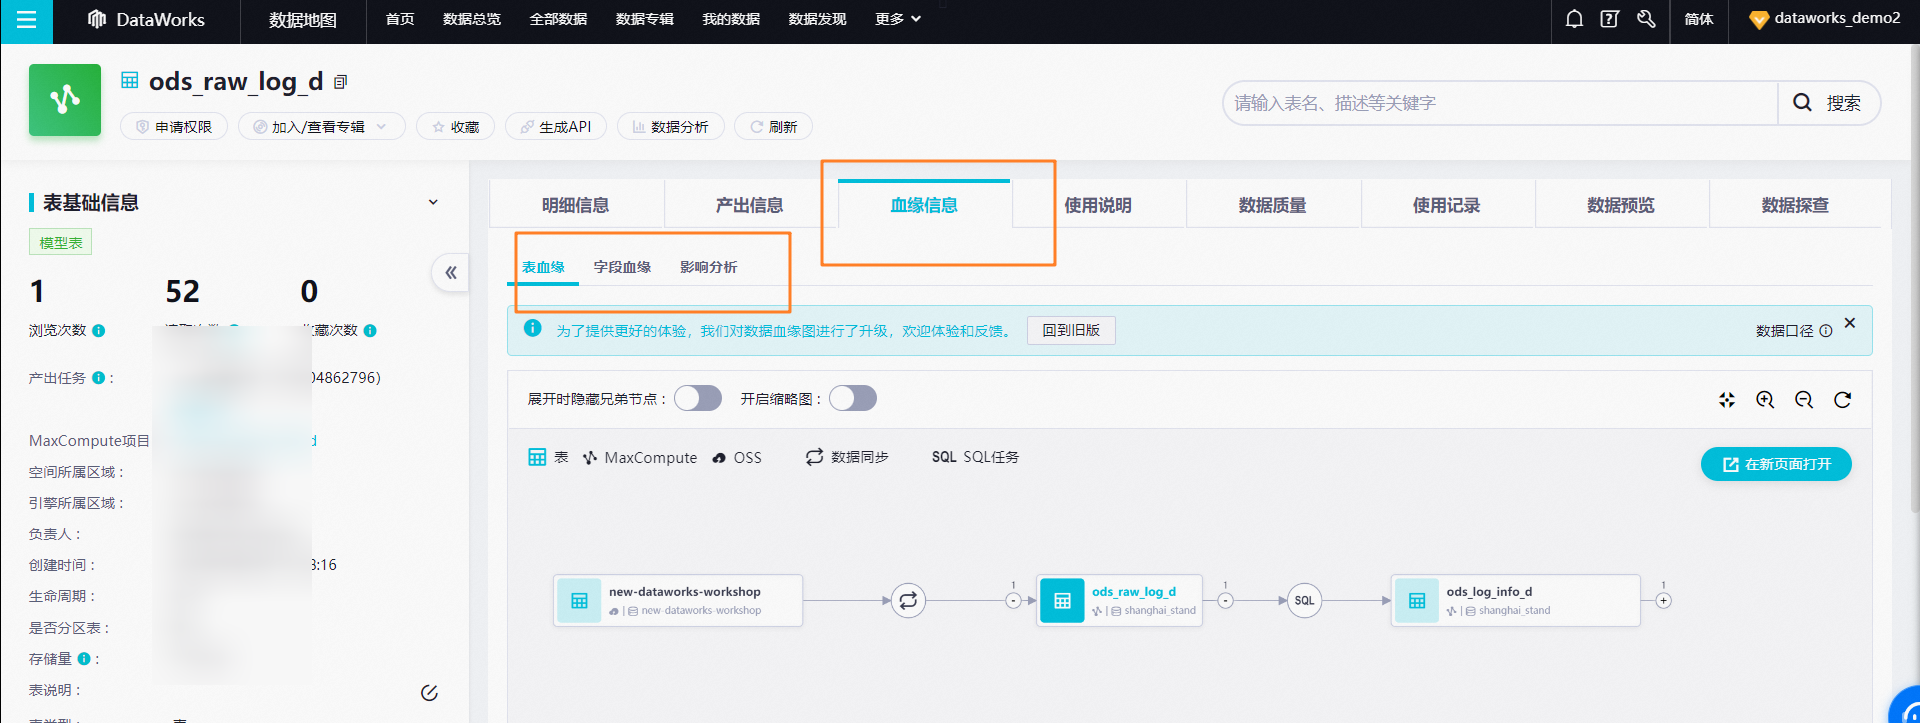Expand downstream of ods_log_info_d node

point(1663,601)
